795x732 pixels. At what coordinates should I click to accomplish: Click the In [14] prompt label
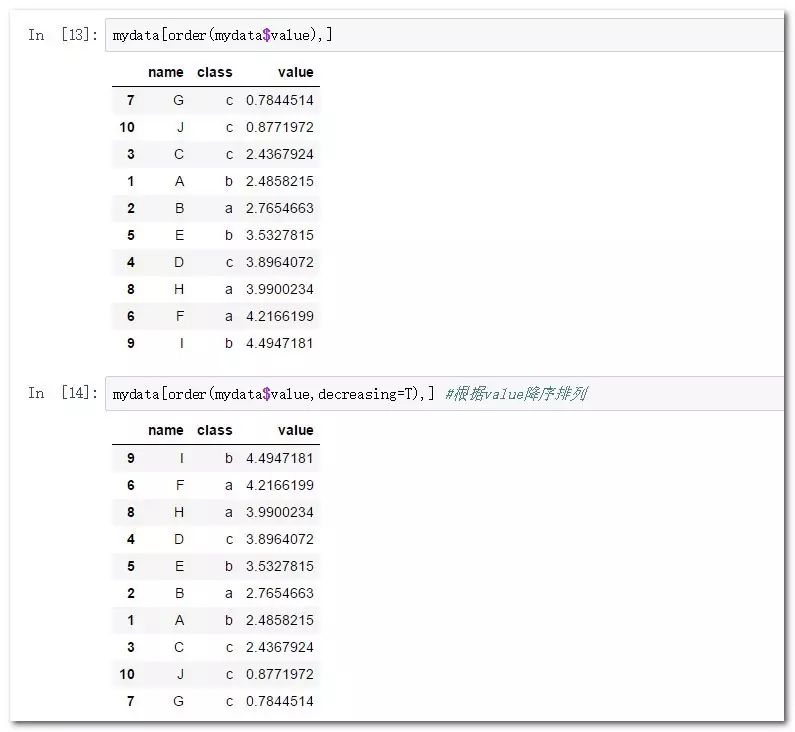click(63, 393)
